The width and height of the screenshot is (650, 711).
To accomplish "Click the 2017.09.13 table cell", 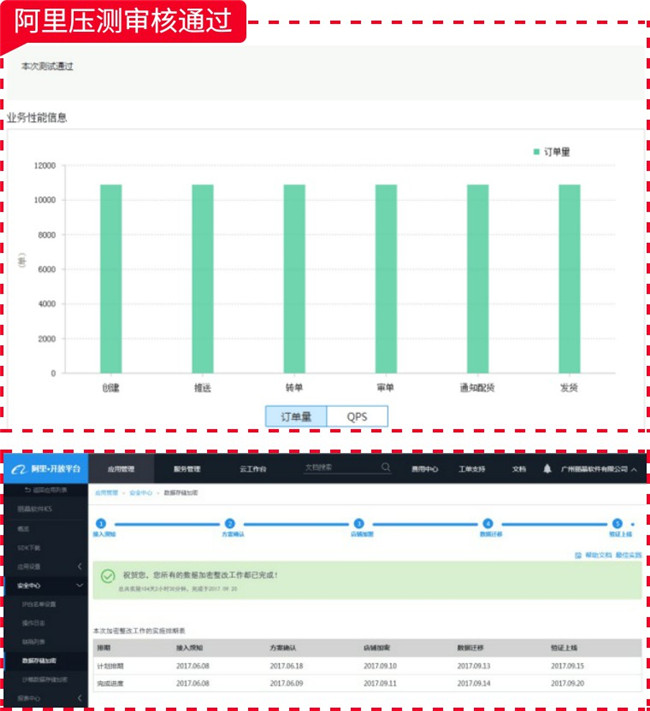I will click(x=474, y=666).
